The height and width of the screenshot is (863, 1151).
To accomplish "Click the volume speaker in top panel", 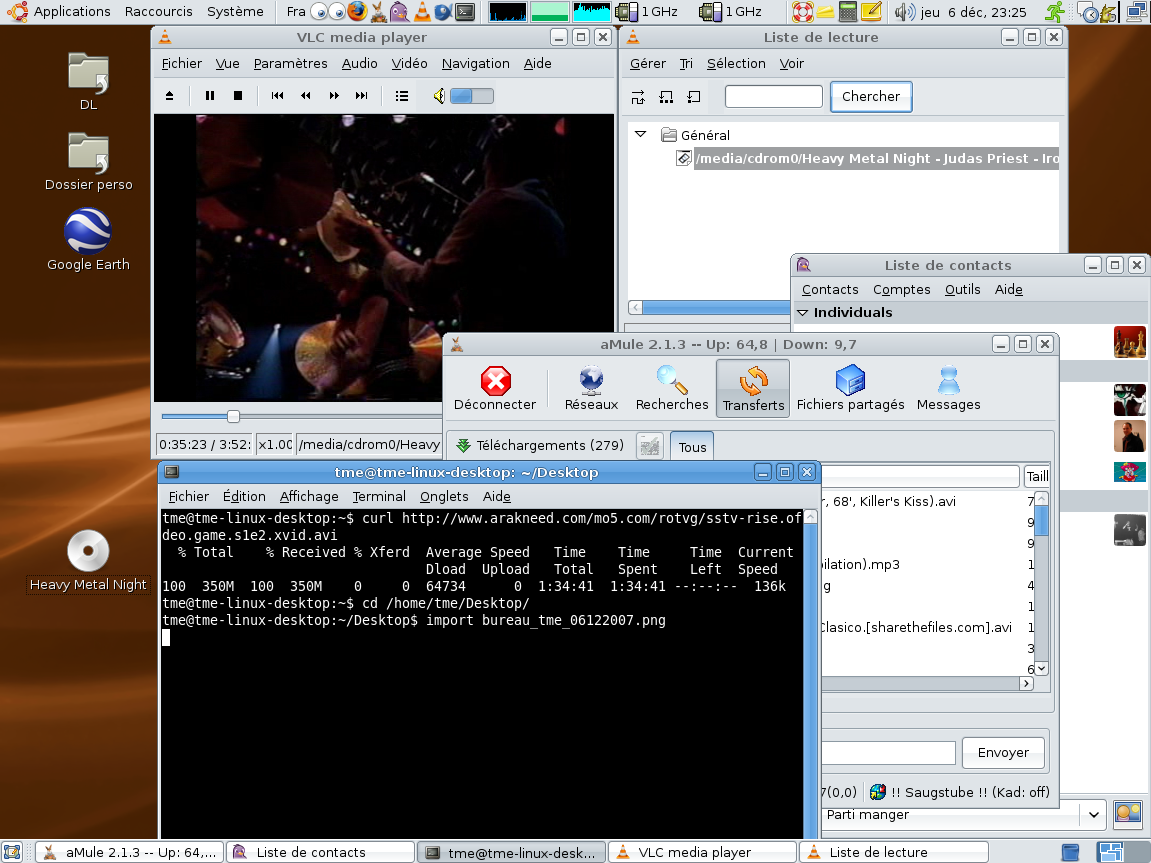I will point(904,11).
